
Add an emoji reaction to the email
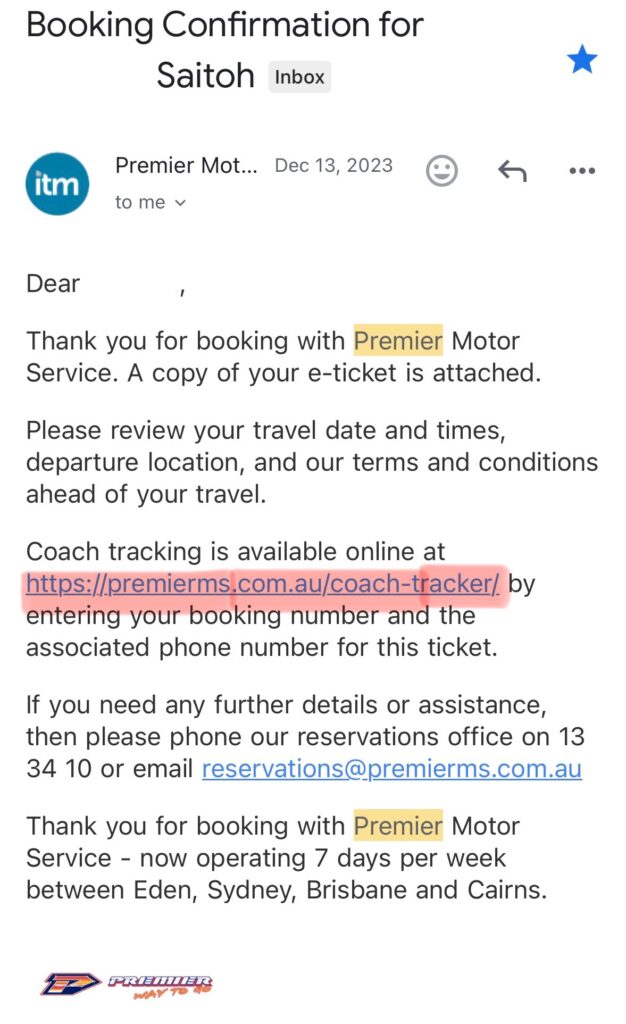[442, 171]
